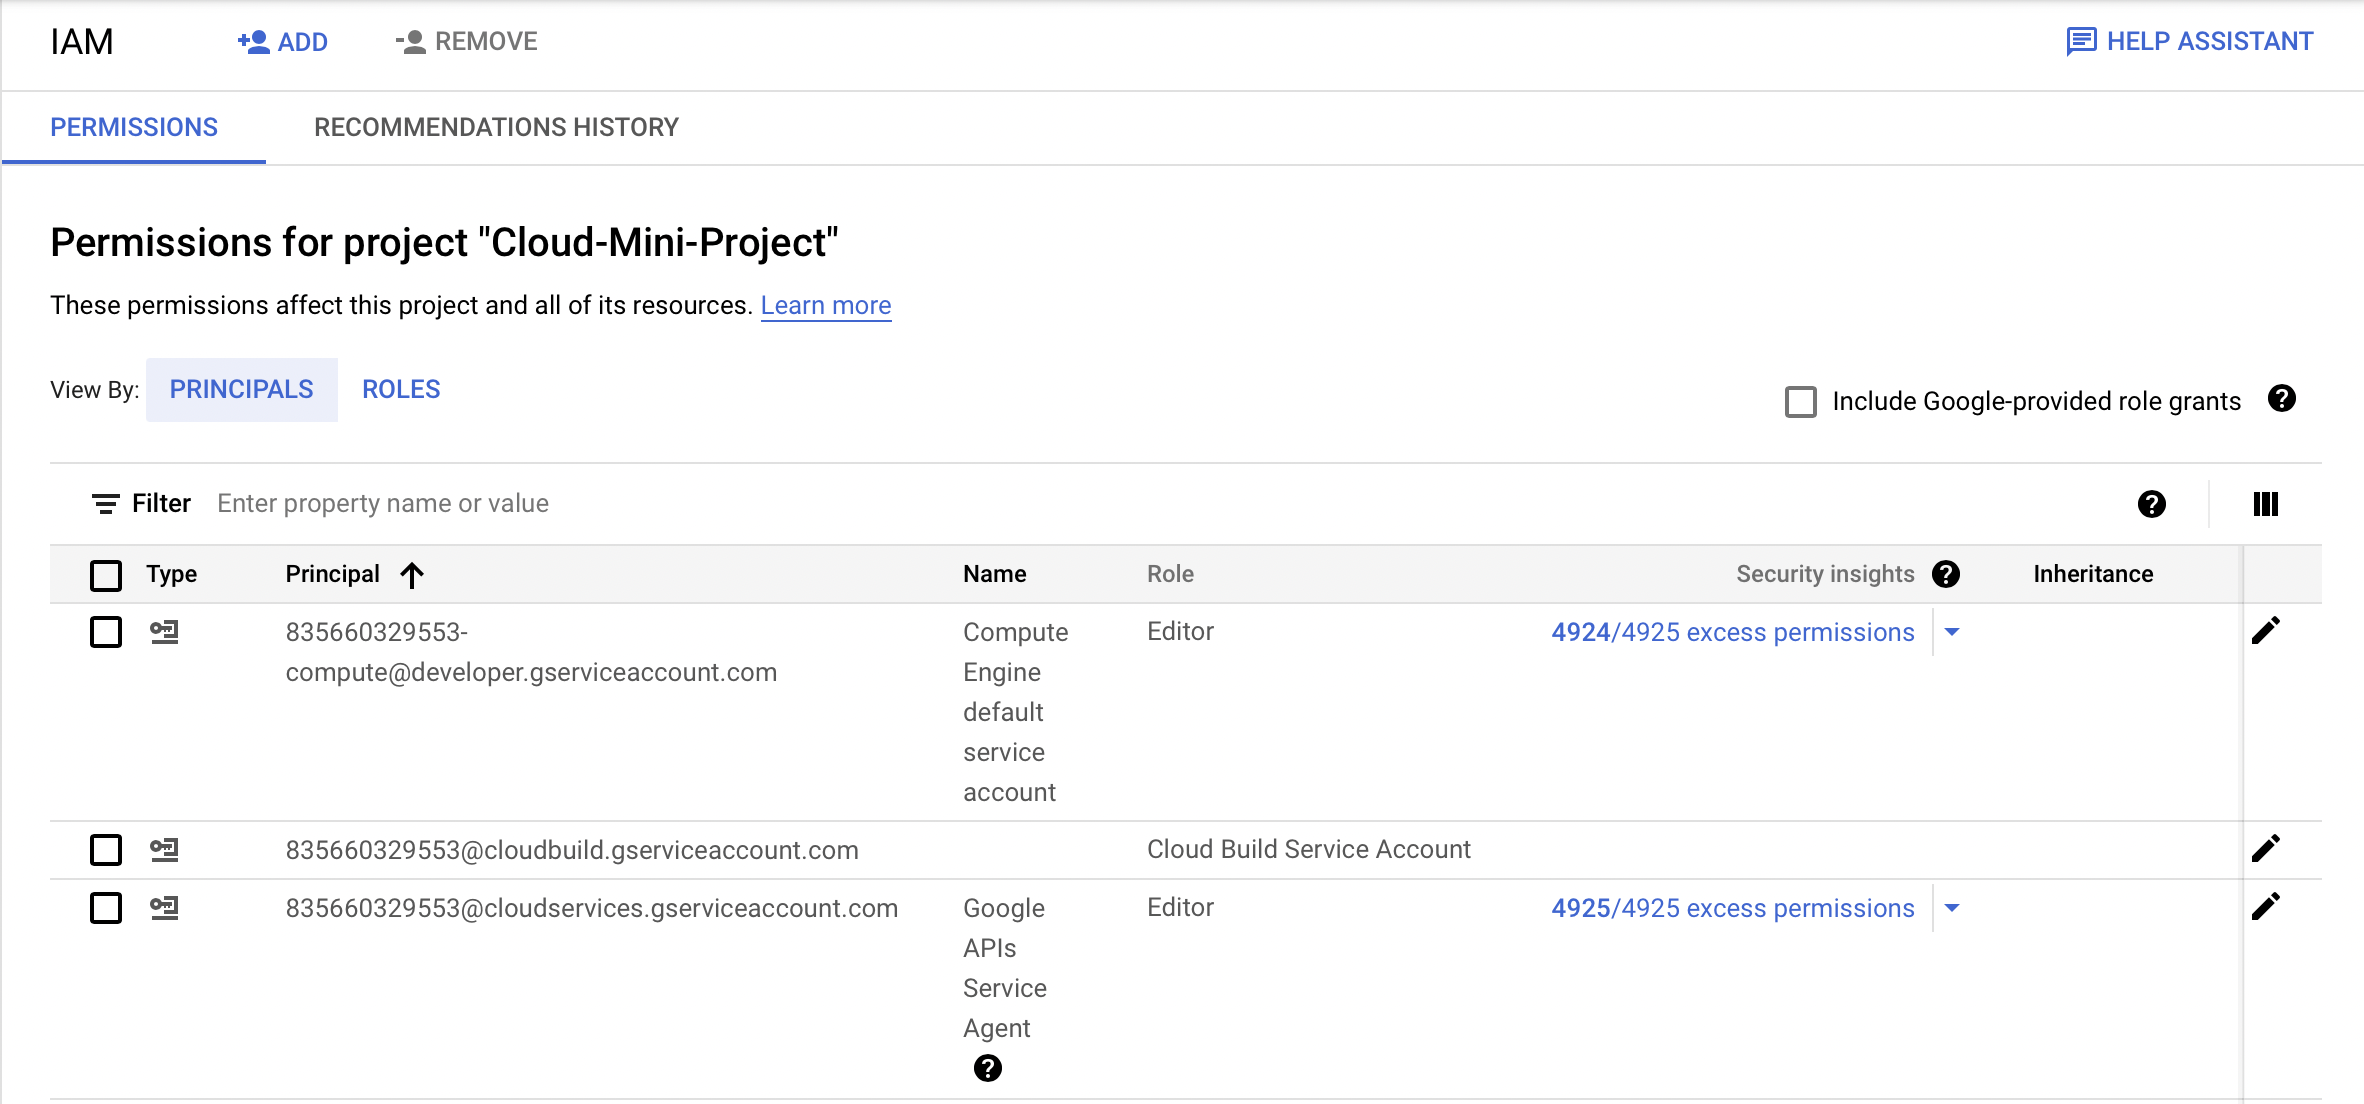Expand the 4925/4925 excess permissions dropdown arrow
The width and height of the screenshot is (2364, 1104).
pyautogui.click(x=1951, y=908)
